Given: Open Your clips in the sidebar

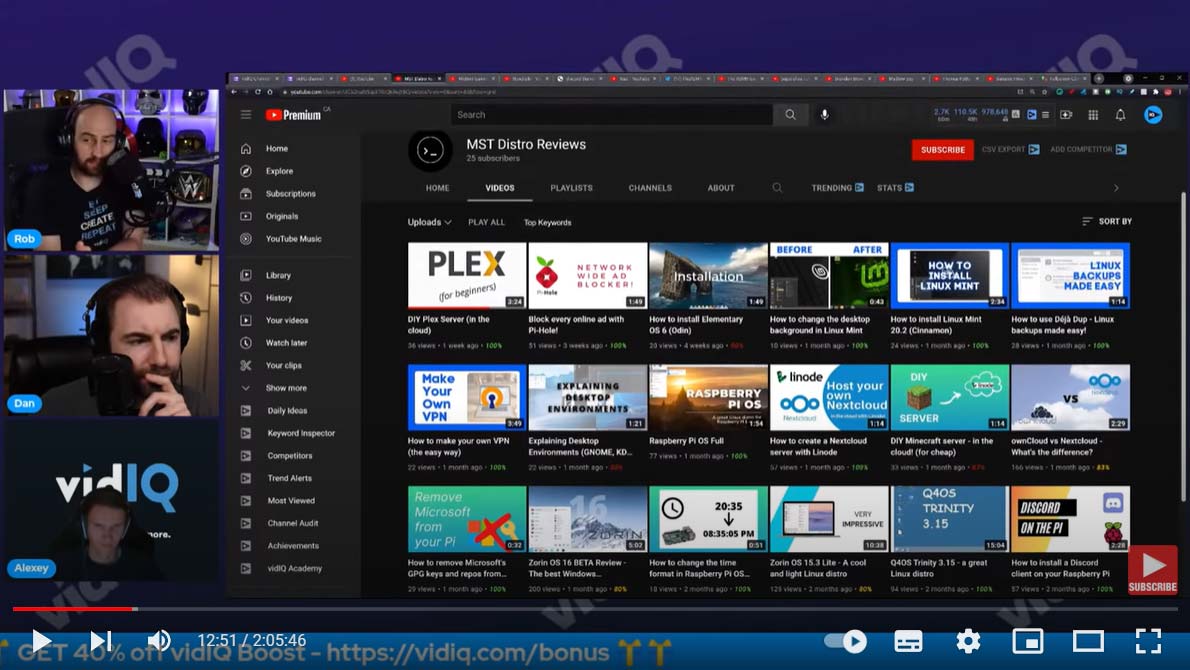Looking at the screenshot, I should (x=283, y=366).
